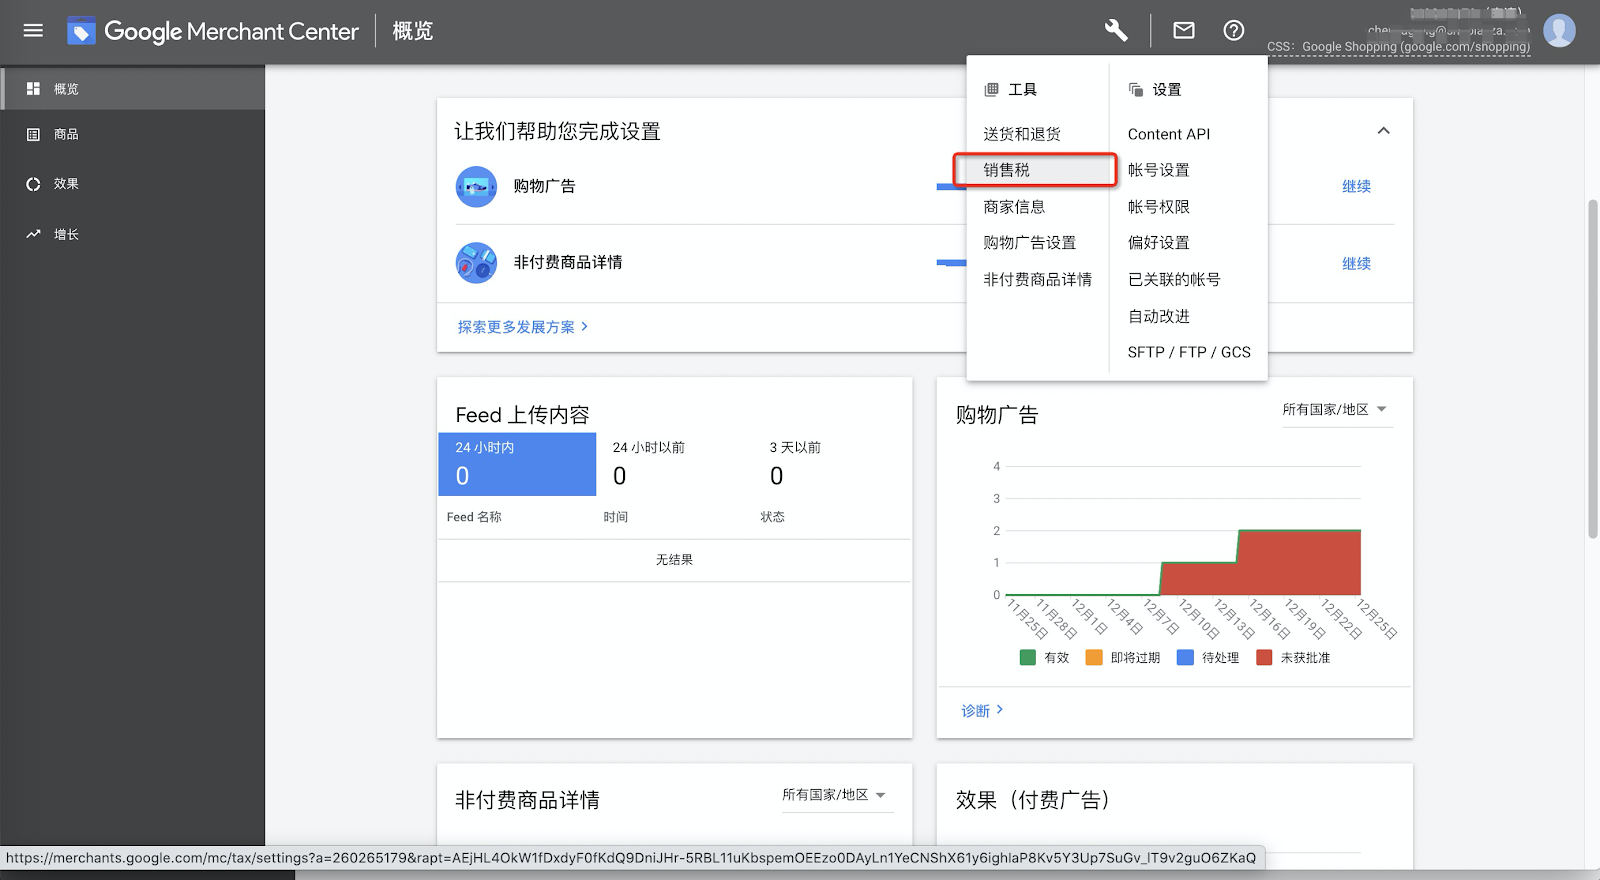Click the 时间 column header
The width and height of the screenshot is (1600, 880).
coord(616,517)
